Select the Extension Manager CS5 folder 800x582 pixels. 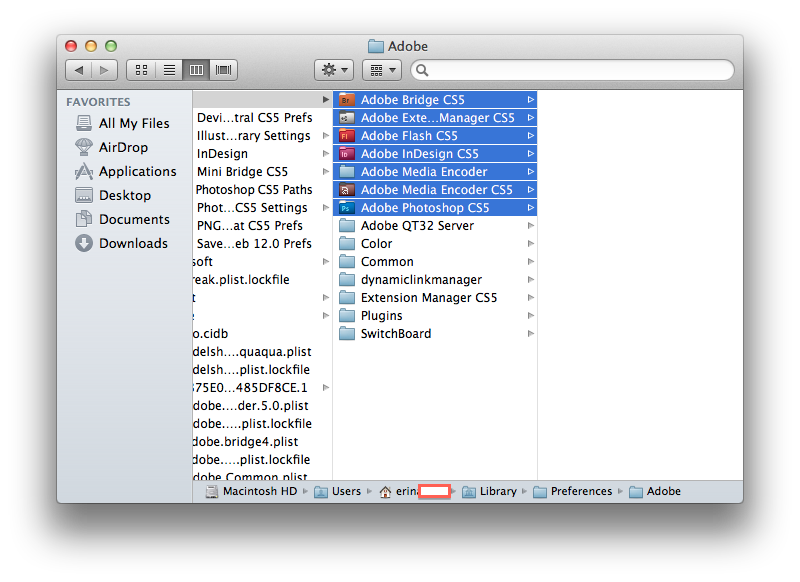click(435, 297)
